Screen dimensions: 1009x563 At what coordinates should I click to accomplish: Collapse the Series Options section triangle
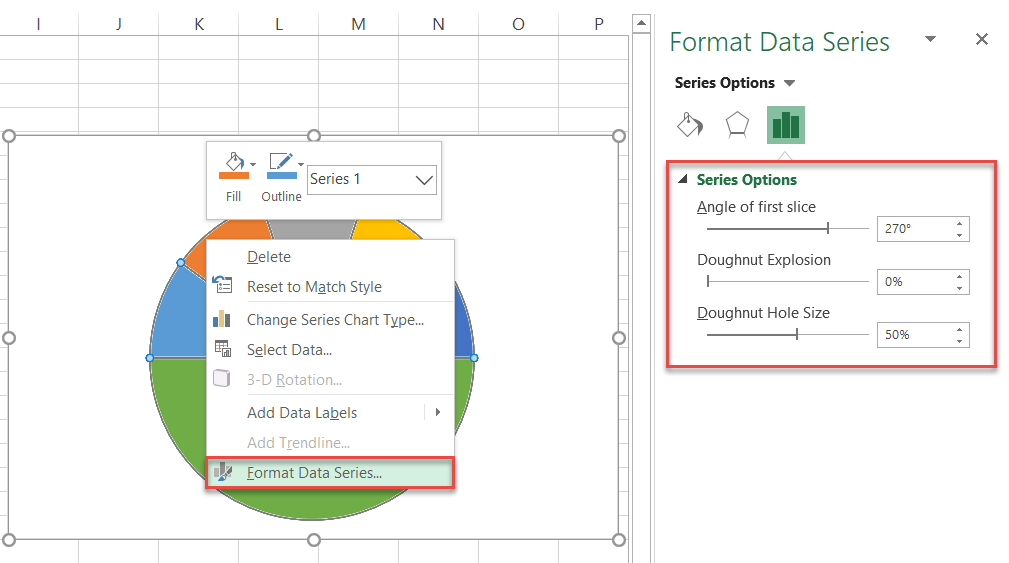click(683, 180)
